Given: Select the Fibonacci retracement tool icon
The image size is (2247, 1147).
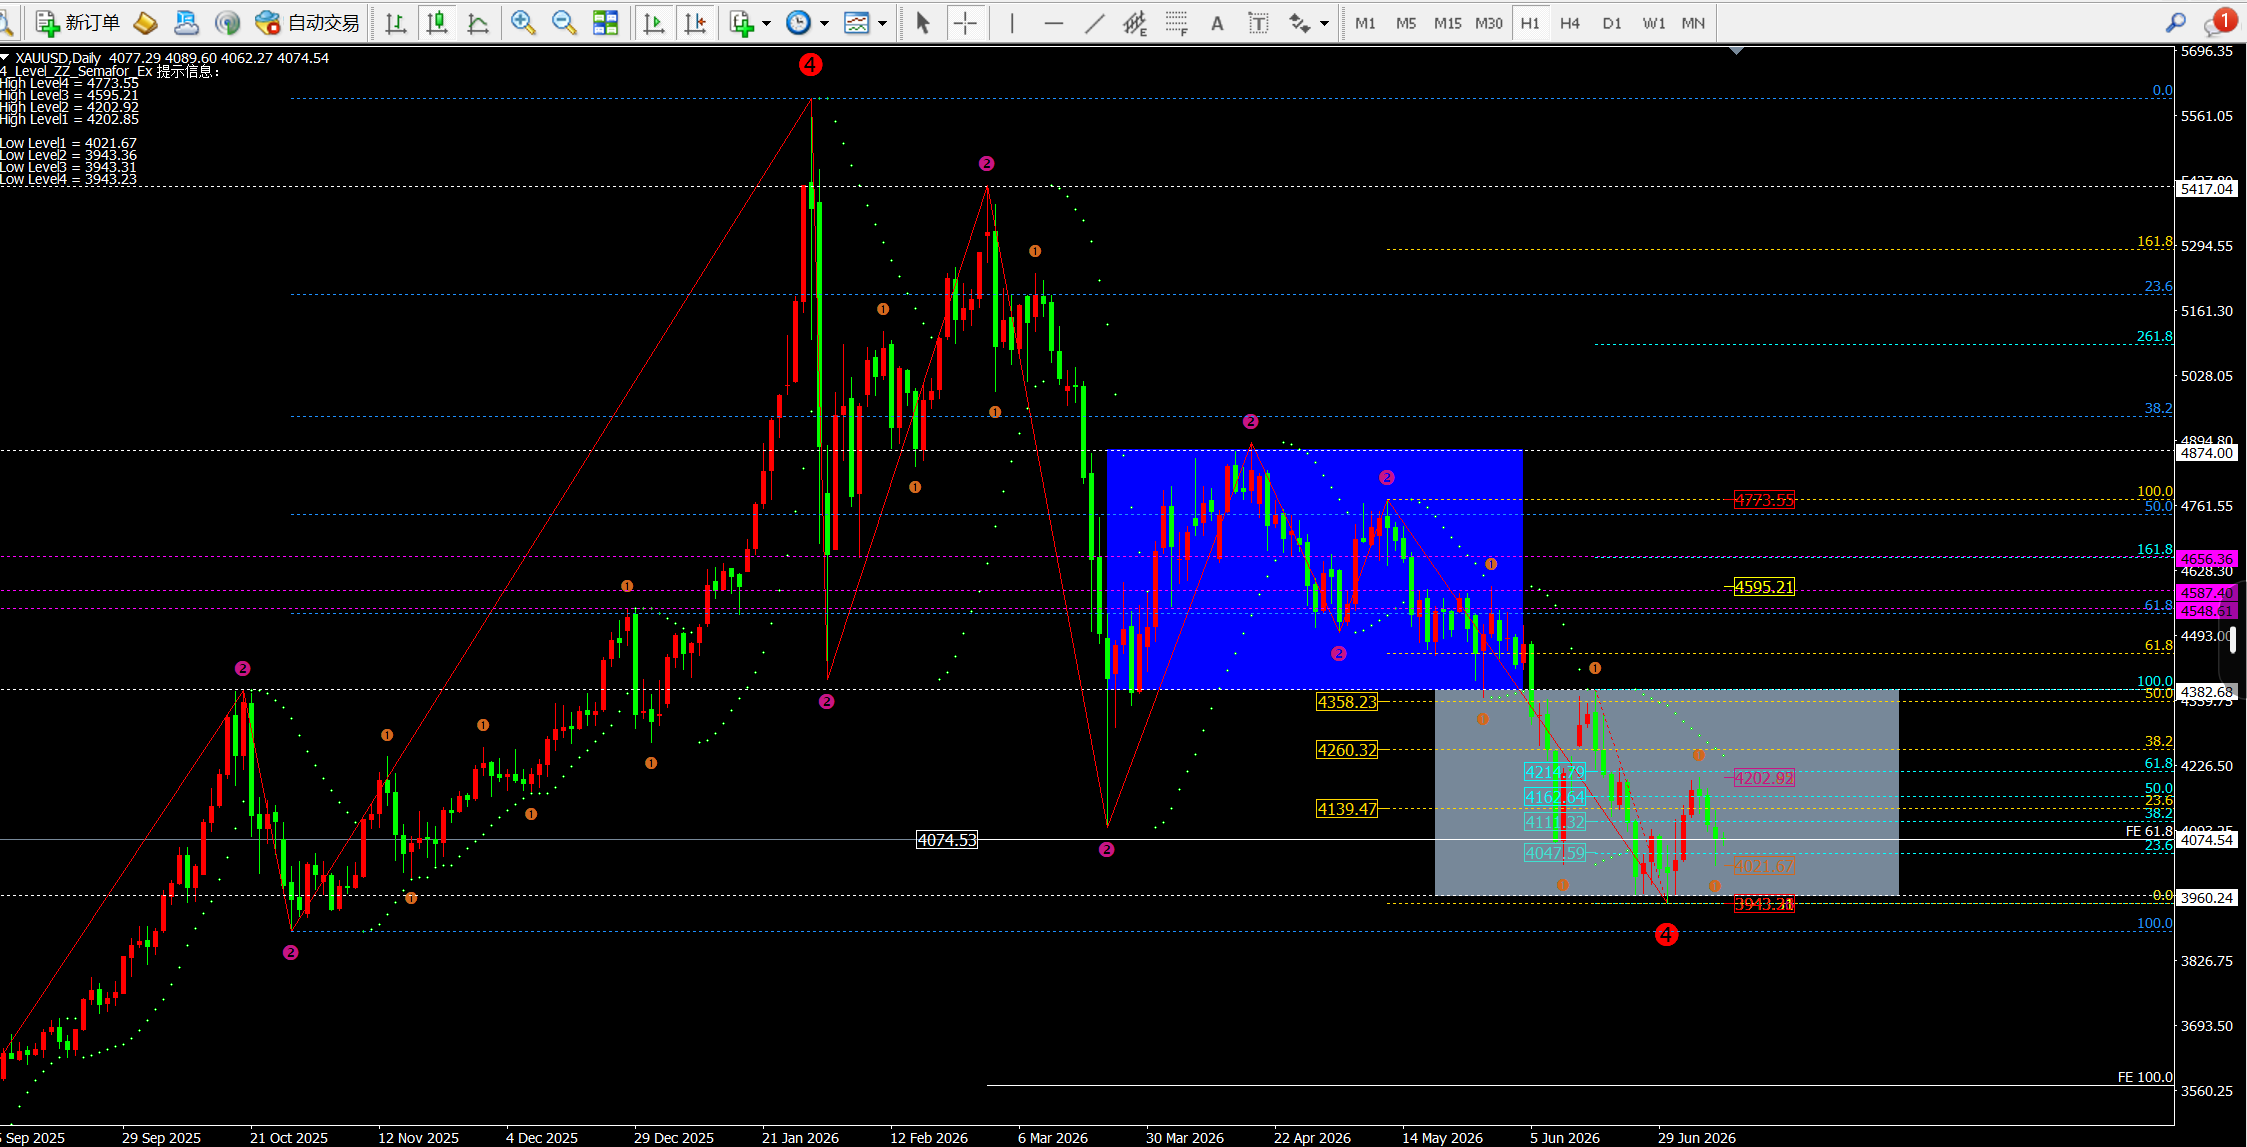Looking at the screenshot, I should pyautogui.click(x=1176, y=22).
